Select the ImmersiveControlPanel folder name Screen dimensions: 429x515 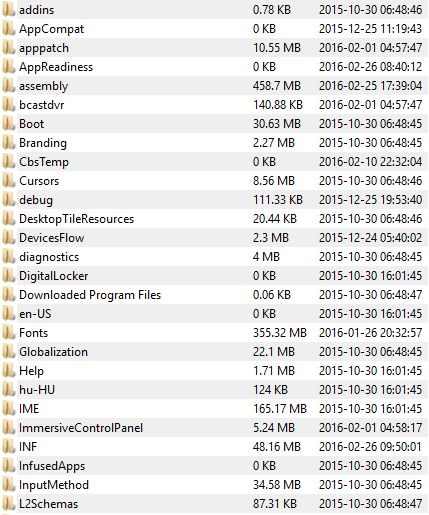tap(81, 428)
